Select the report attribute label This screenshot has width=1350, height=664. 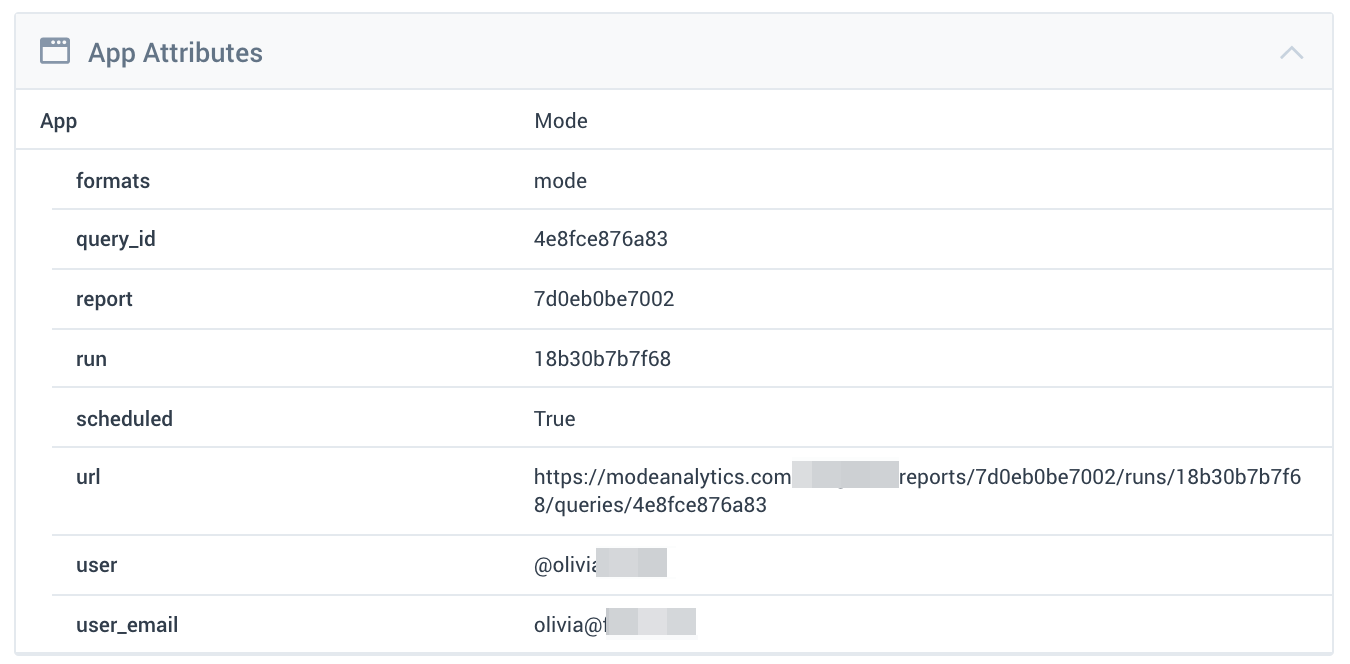click(104, 299)
